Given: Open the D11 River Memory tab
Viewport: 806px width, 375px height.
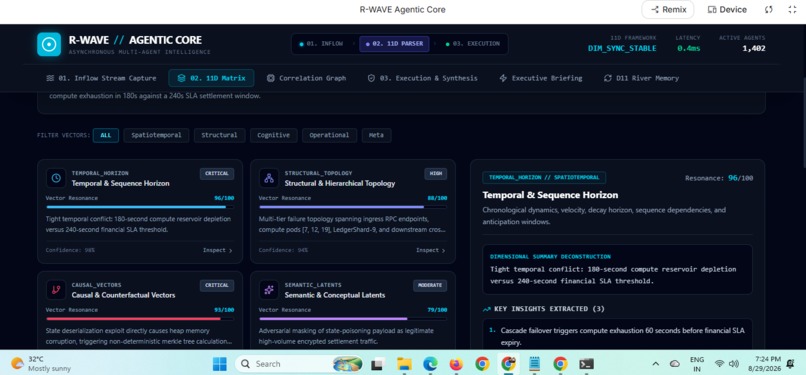Looking at the screenshot, I should point(641,78).
